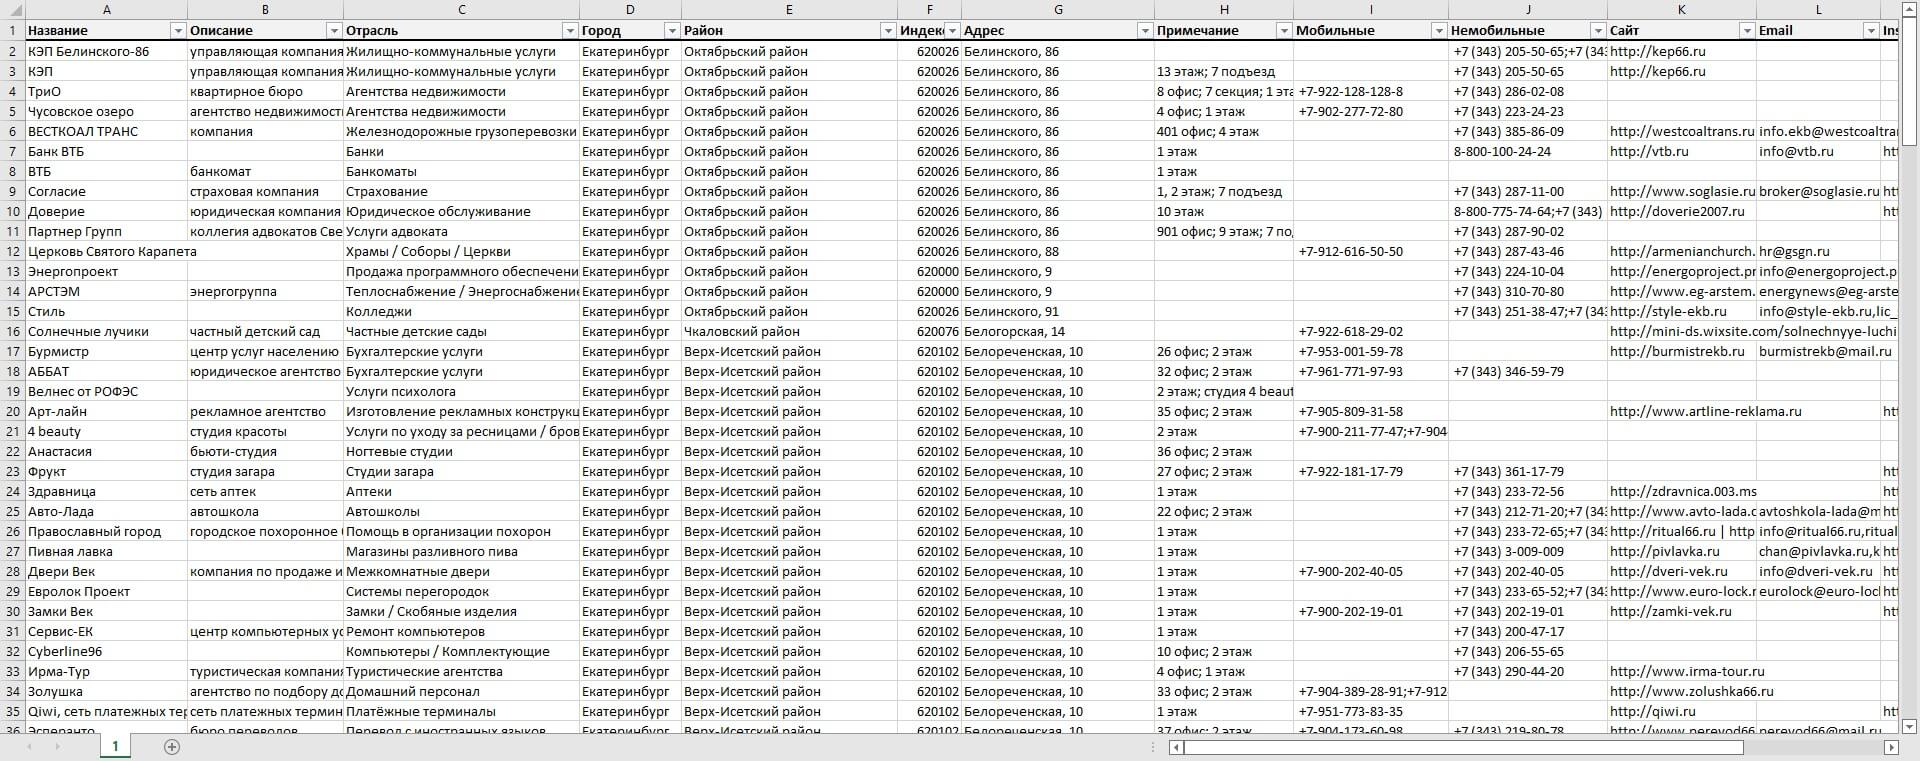The height and width of the screenshot is (761, 1920).
Task: Select the cell '8-800-100-24-24'
Action: point(1528,151)
